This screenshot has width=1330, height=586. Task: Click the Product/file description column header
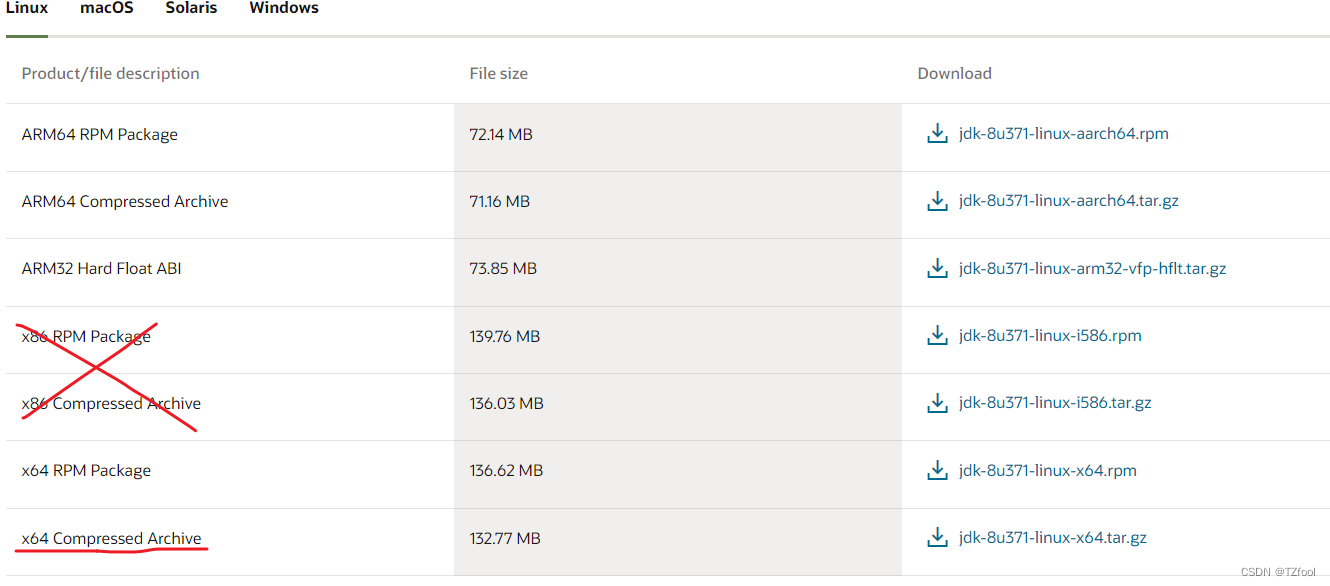point(110,73)
